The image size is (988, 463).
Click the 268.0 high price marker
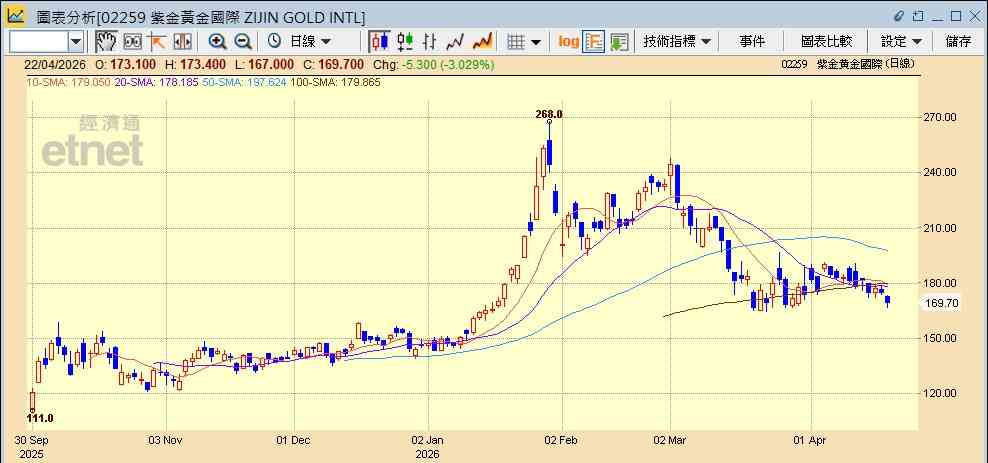(549, 114)
